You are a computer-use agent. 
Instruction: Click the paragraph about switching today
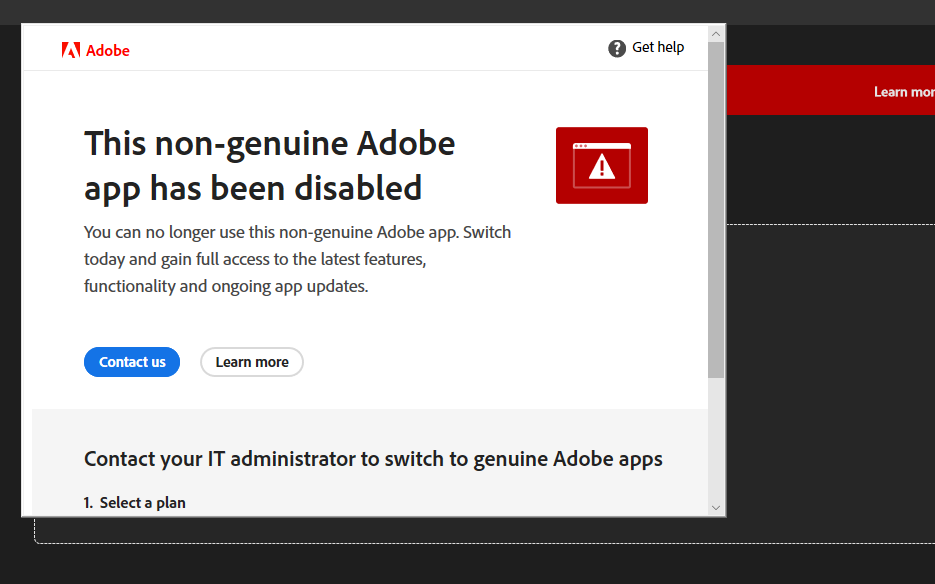tap(298, 259)
